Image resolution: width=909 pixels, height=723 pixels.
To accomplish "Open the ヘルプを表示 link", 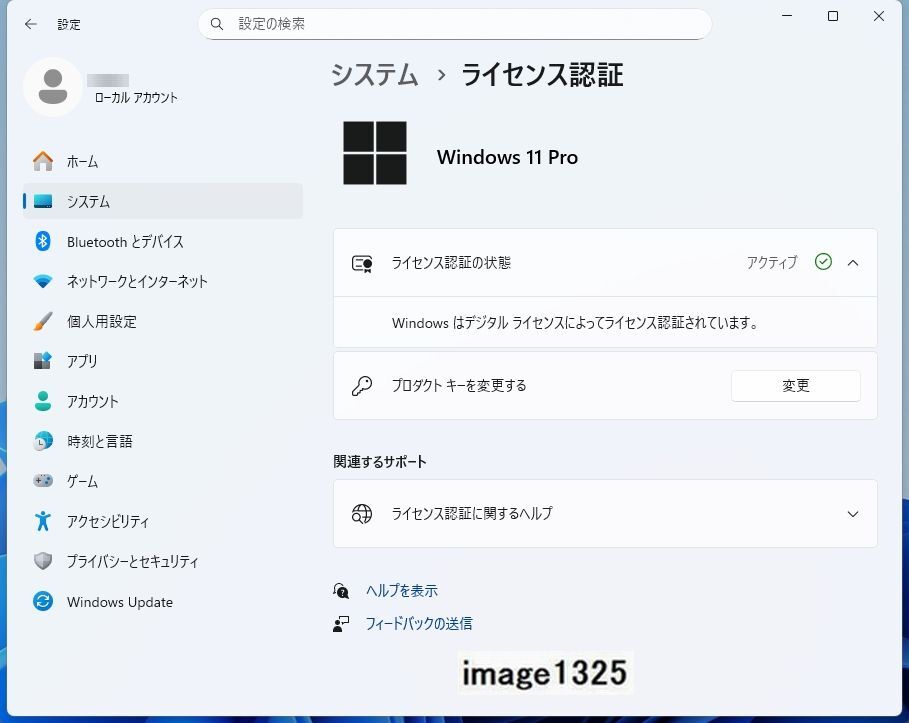I will (401, 590).
